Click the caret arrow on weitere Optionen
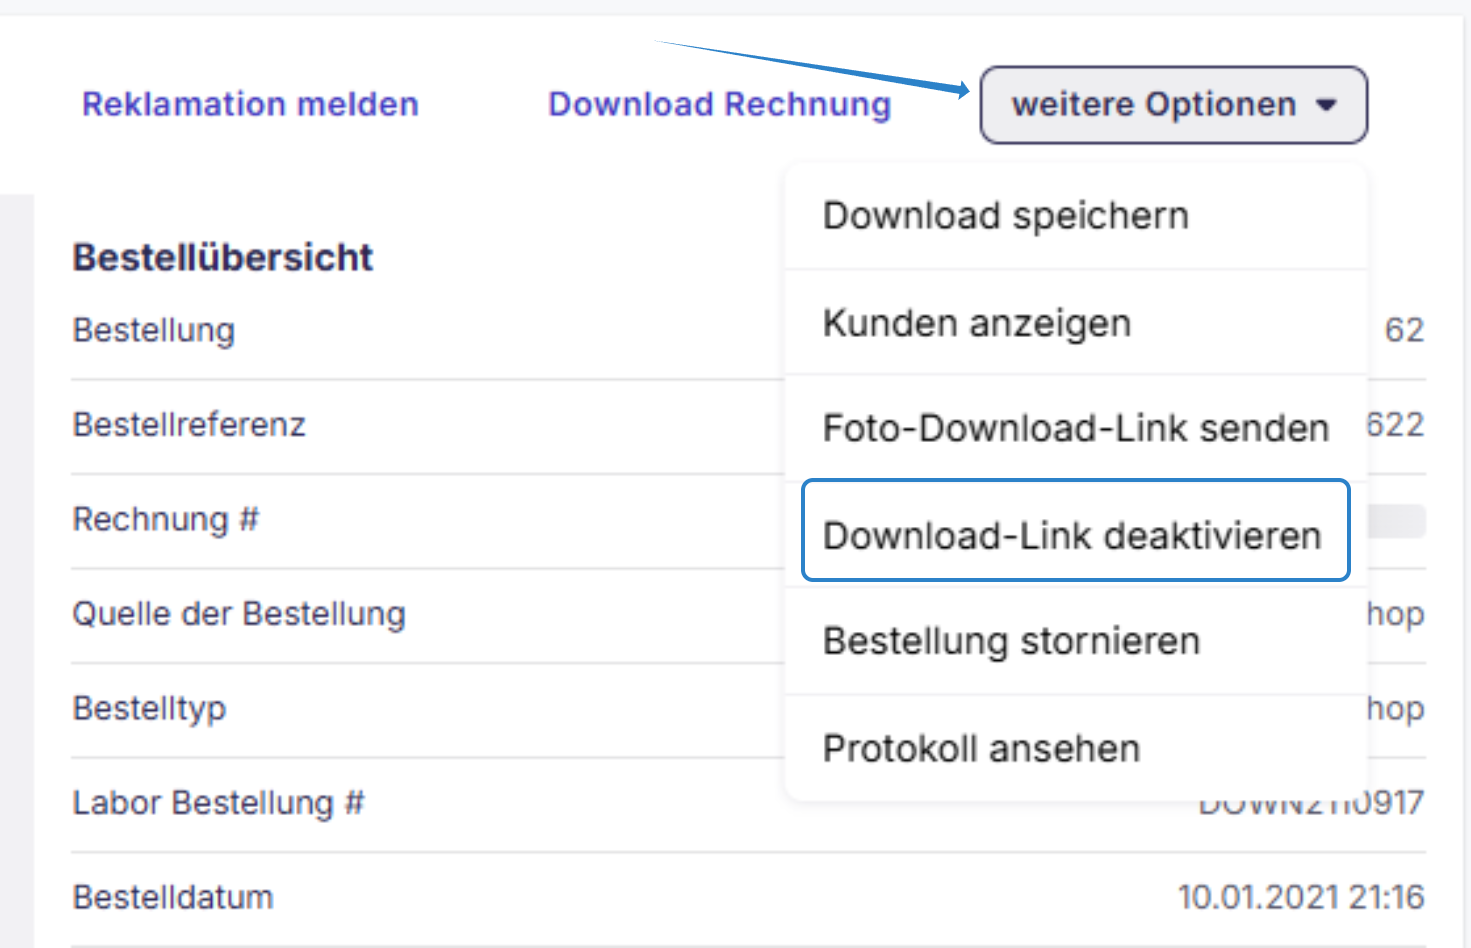This screenshot has height=948, width=1471. 1326,105
